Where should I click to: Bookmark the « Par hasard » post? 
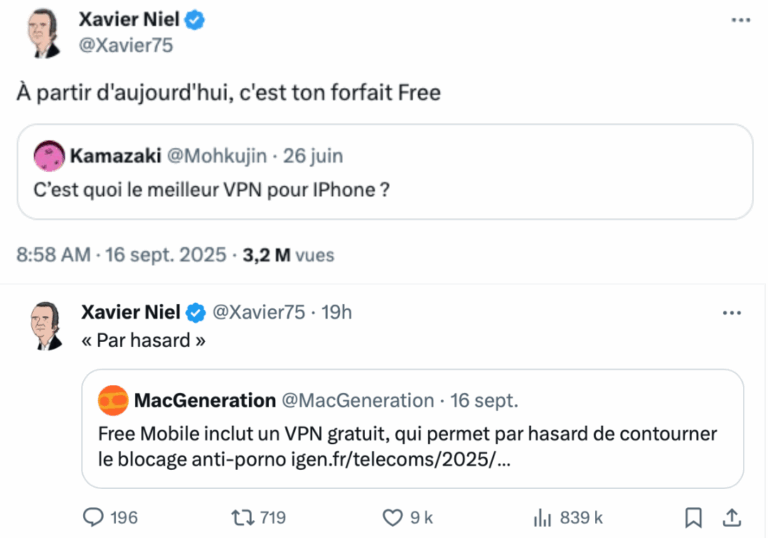(x=693, y=517)
